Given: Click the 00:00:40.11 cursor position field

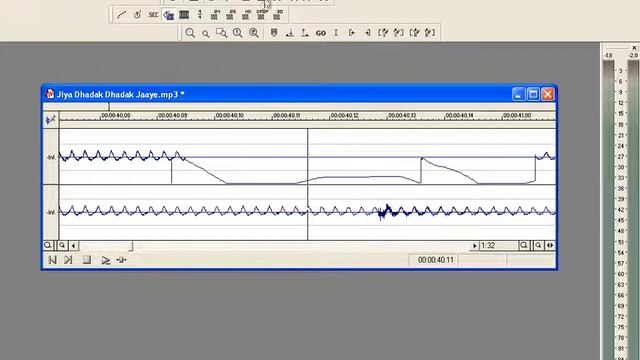Looking at the screenshot, I should [433, 260].
